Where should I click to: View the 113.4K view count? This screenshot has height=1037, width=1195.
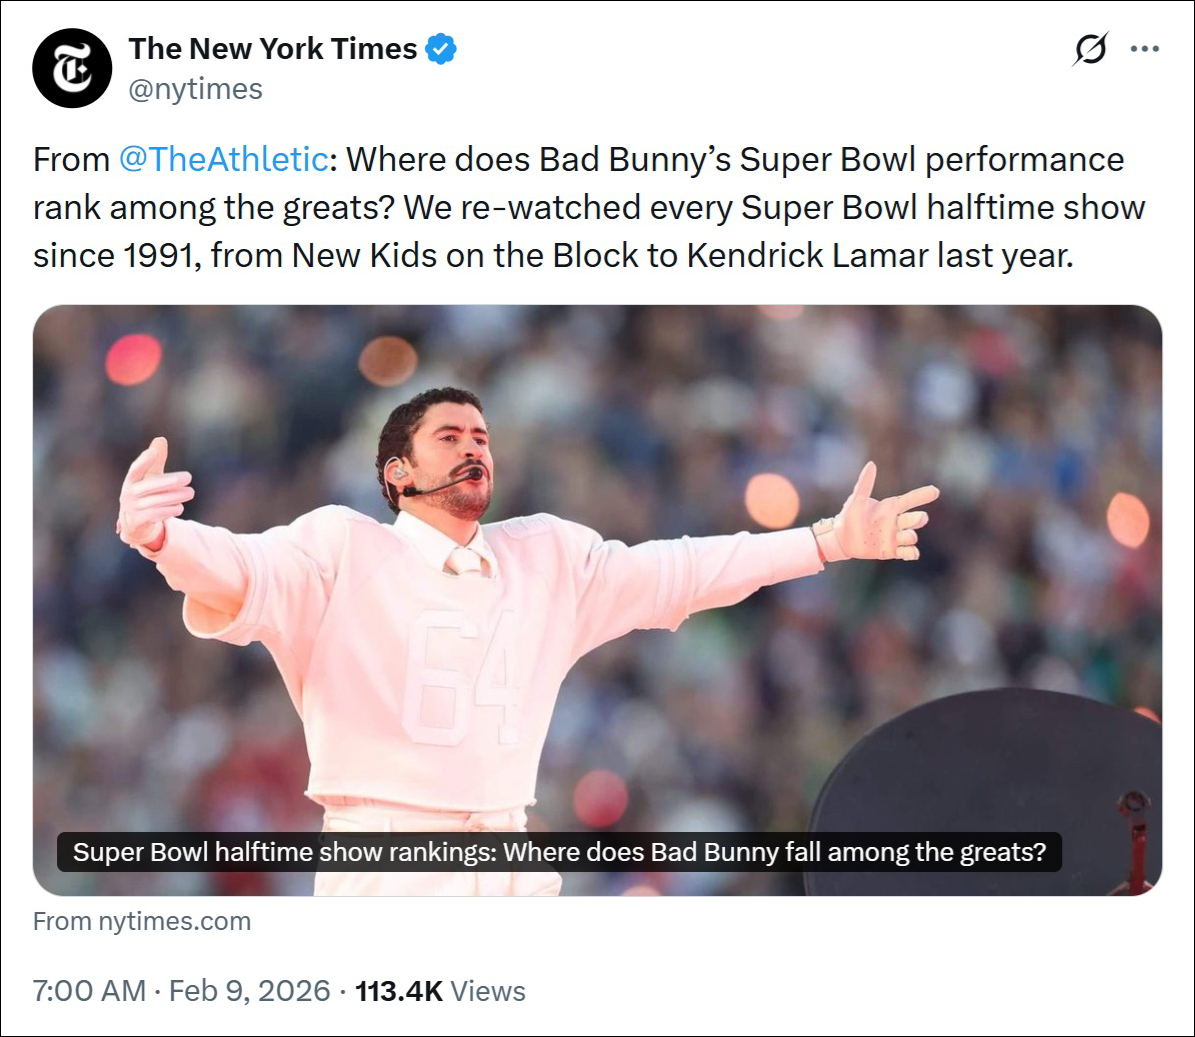[x=398, y=991]
